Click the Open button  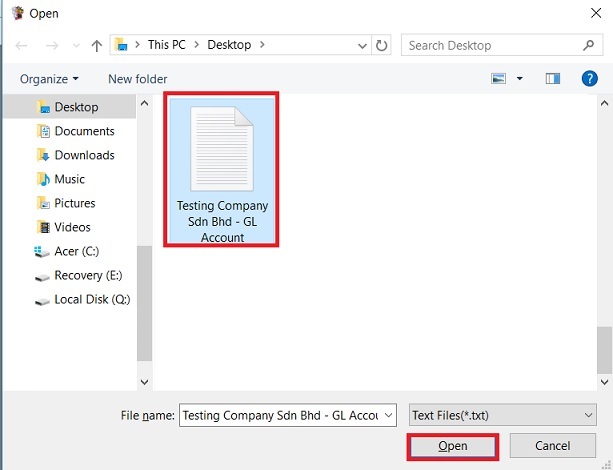pyautogui.click(x=452, y=446)
